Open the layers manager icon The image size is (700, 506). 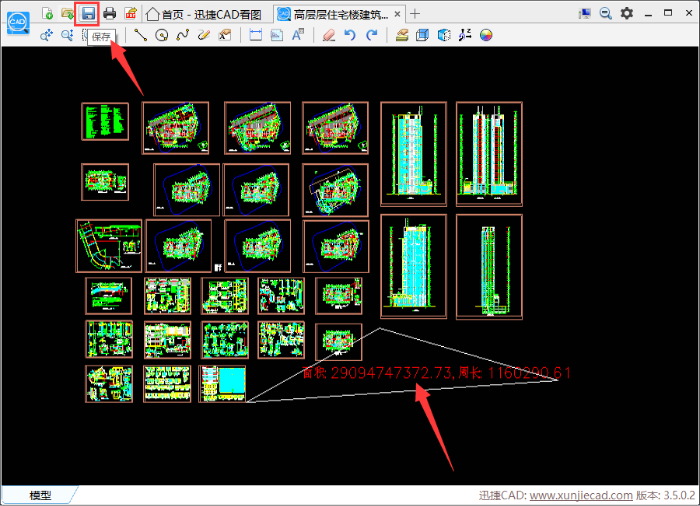pos(402,35)
